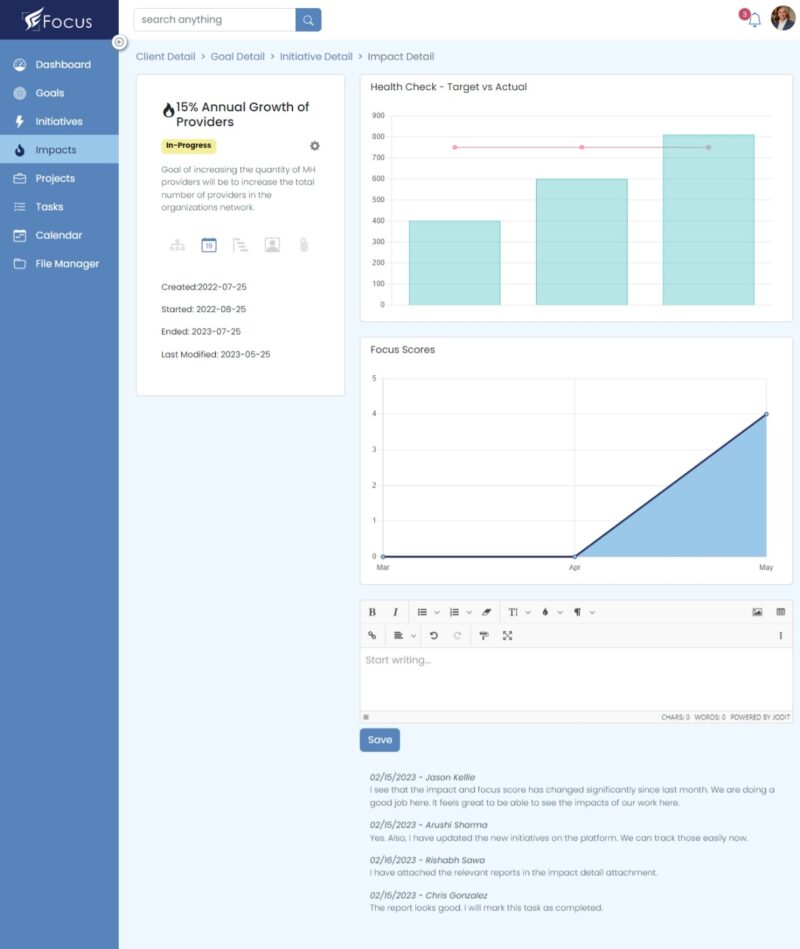
Task: Open the font size dropdown in the editor
Action: coord(516,611)
